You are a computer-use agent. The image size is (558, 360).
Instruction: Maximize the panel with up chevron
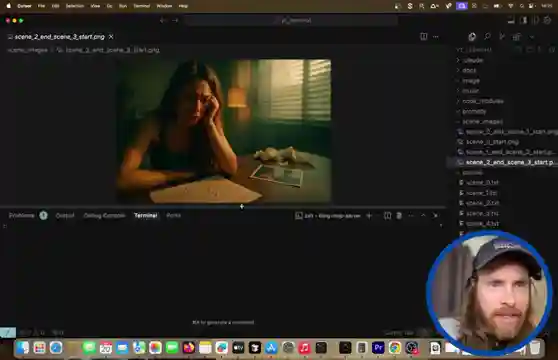423,215
